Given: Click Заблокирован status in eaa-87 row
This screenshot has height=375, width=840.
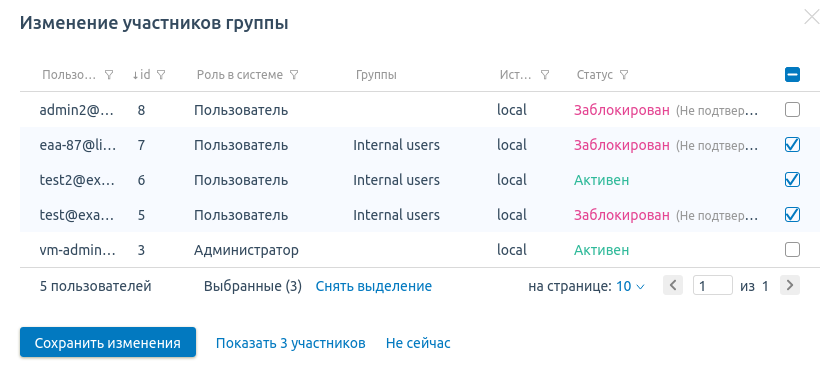Looking at the screenshot, I should point(622,145).
